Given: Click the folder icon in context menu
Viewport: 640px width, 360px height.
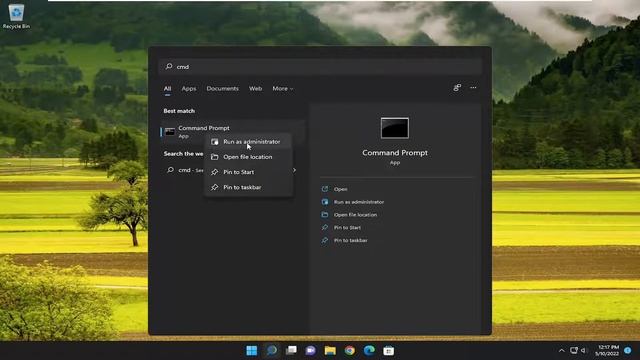Looking at the screenshot, I should point(215,157).
